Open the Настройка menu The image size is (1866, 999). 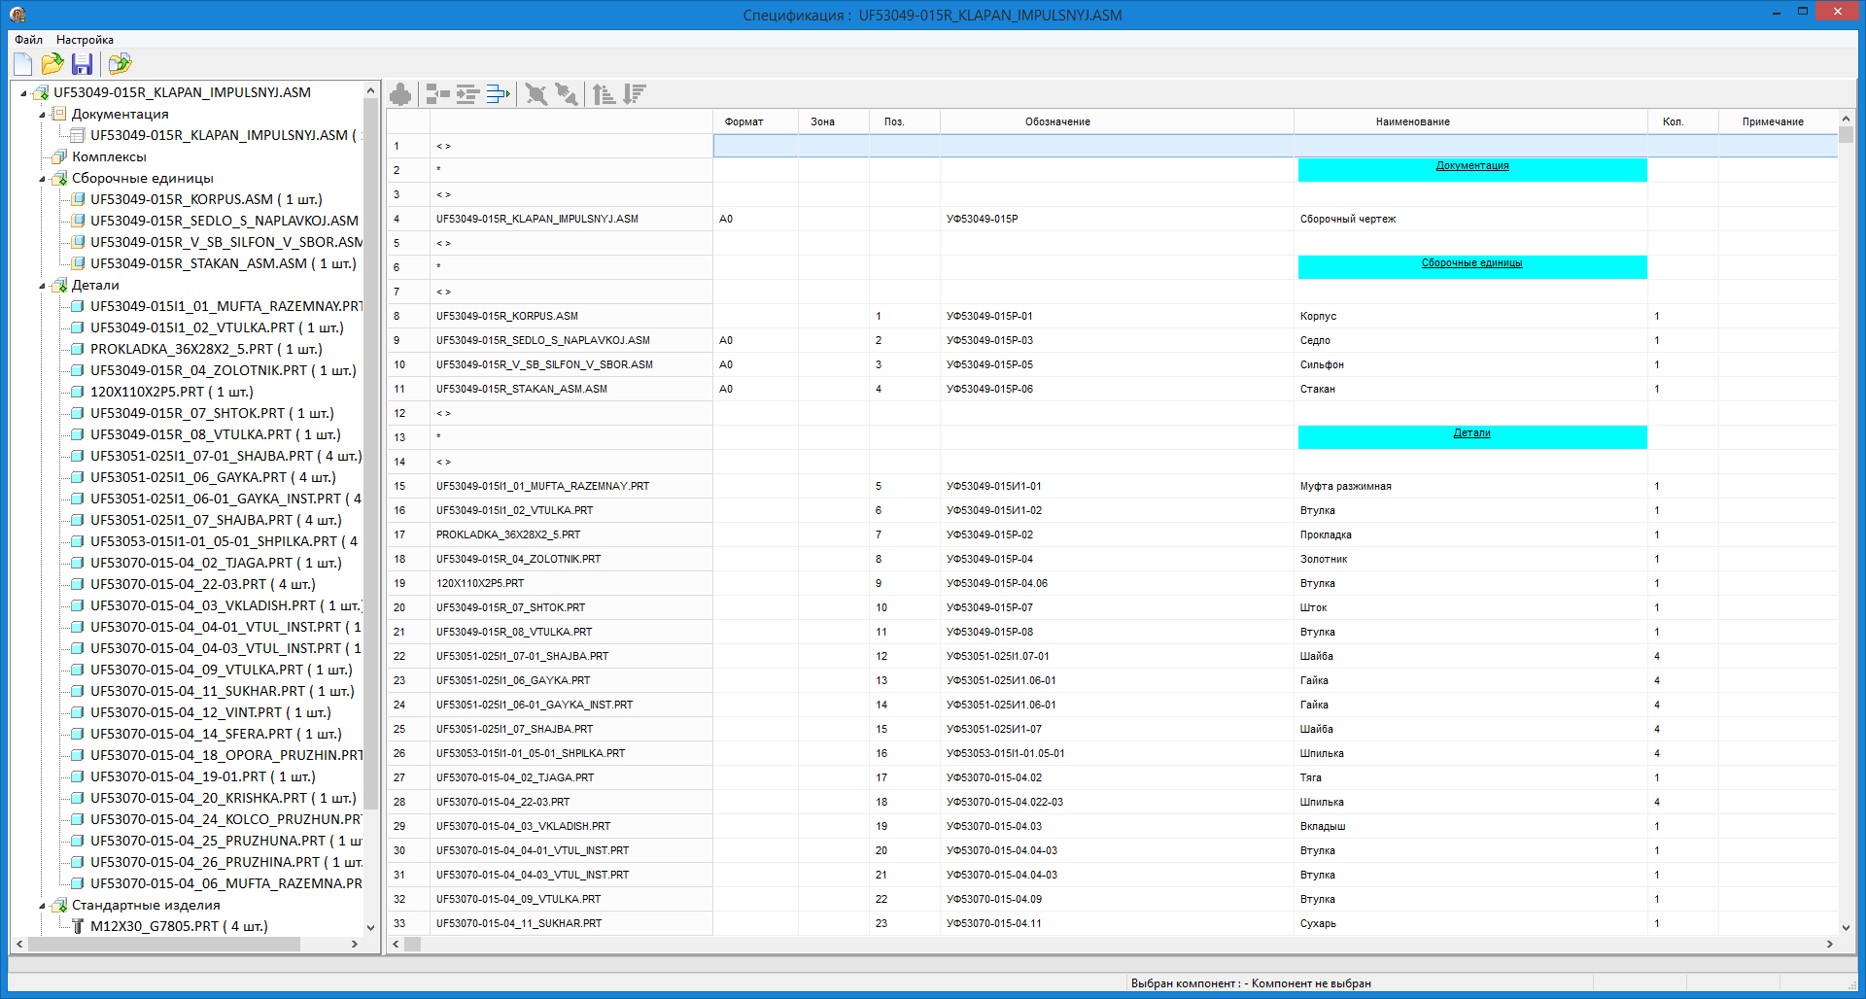pyautogui.click(x=85, y=40)
